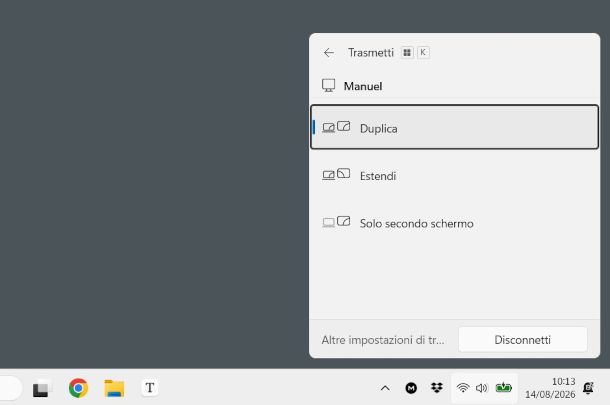Viewport: 610px width, 405px height.
Task: Click the Disconnetti button
Action: pos(522,340)
